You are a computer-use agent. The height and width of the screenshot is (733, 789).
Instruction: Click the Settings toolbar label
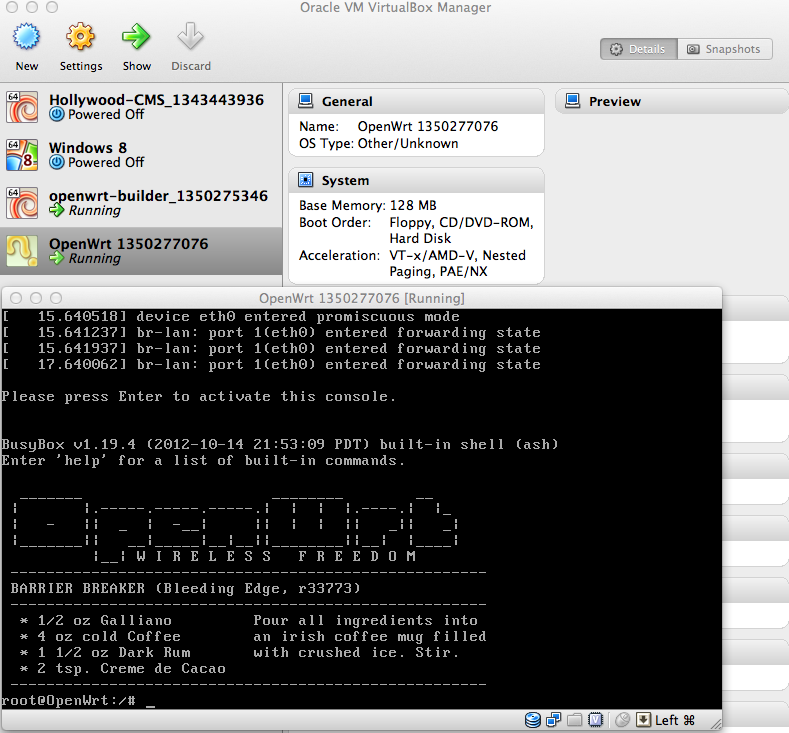(81, 66)
